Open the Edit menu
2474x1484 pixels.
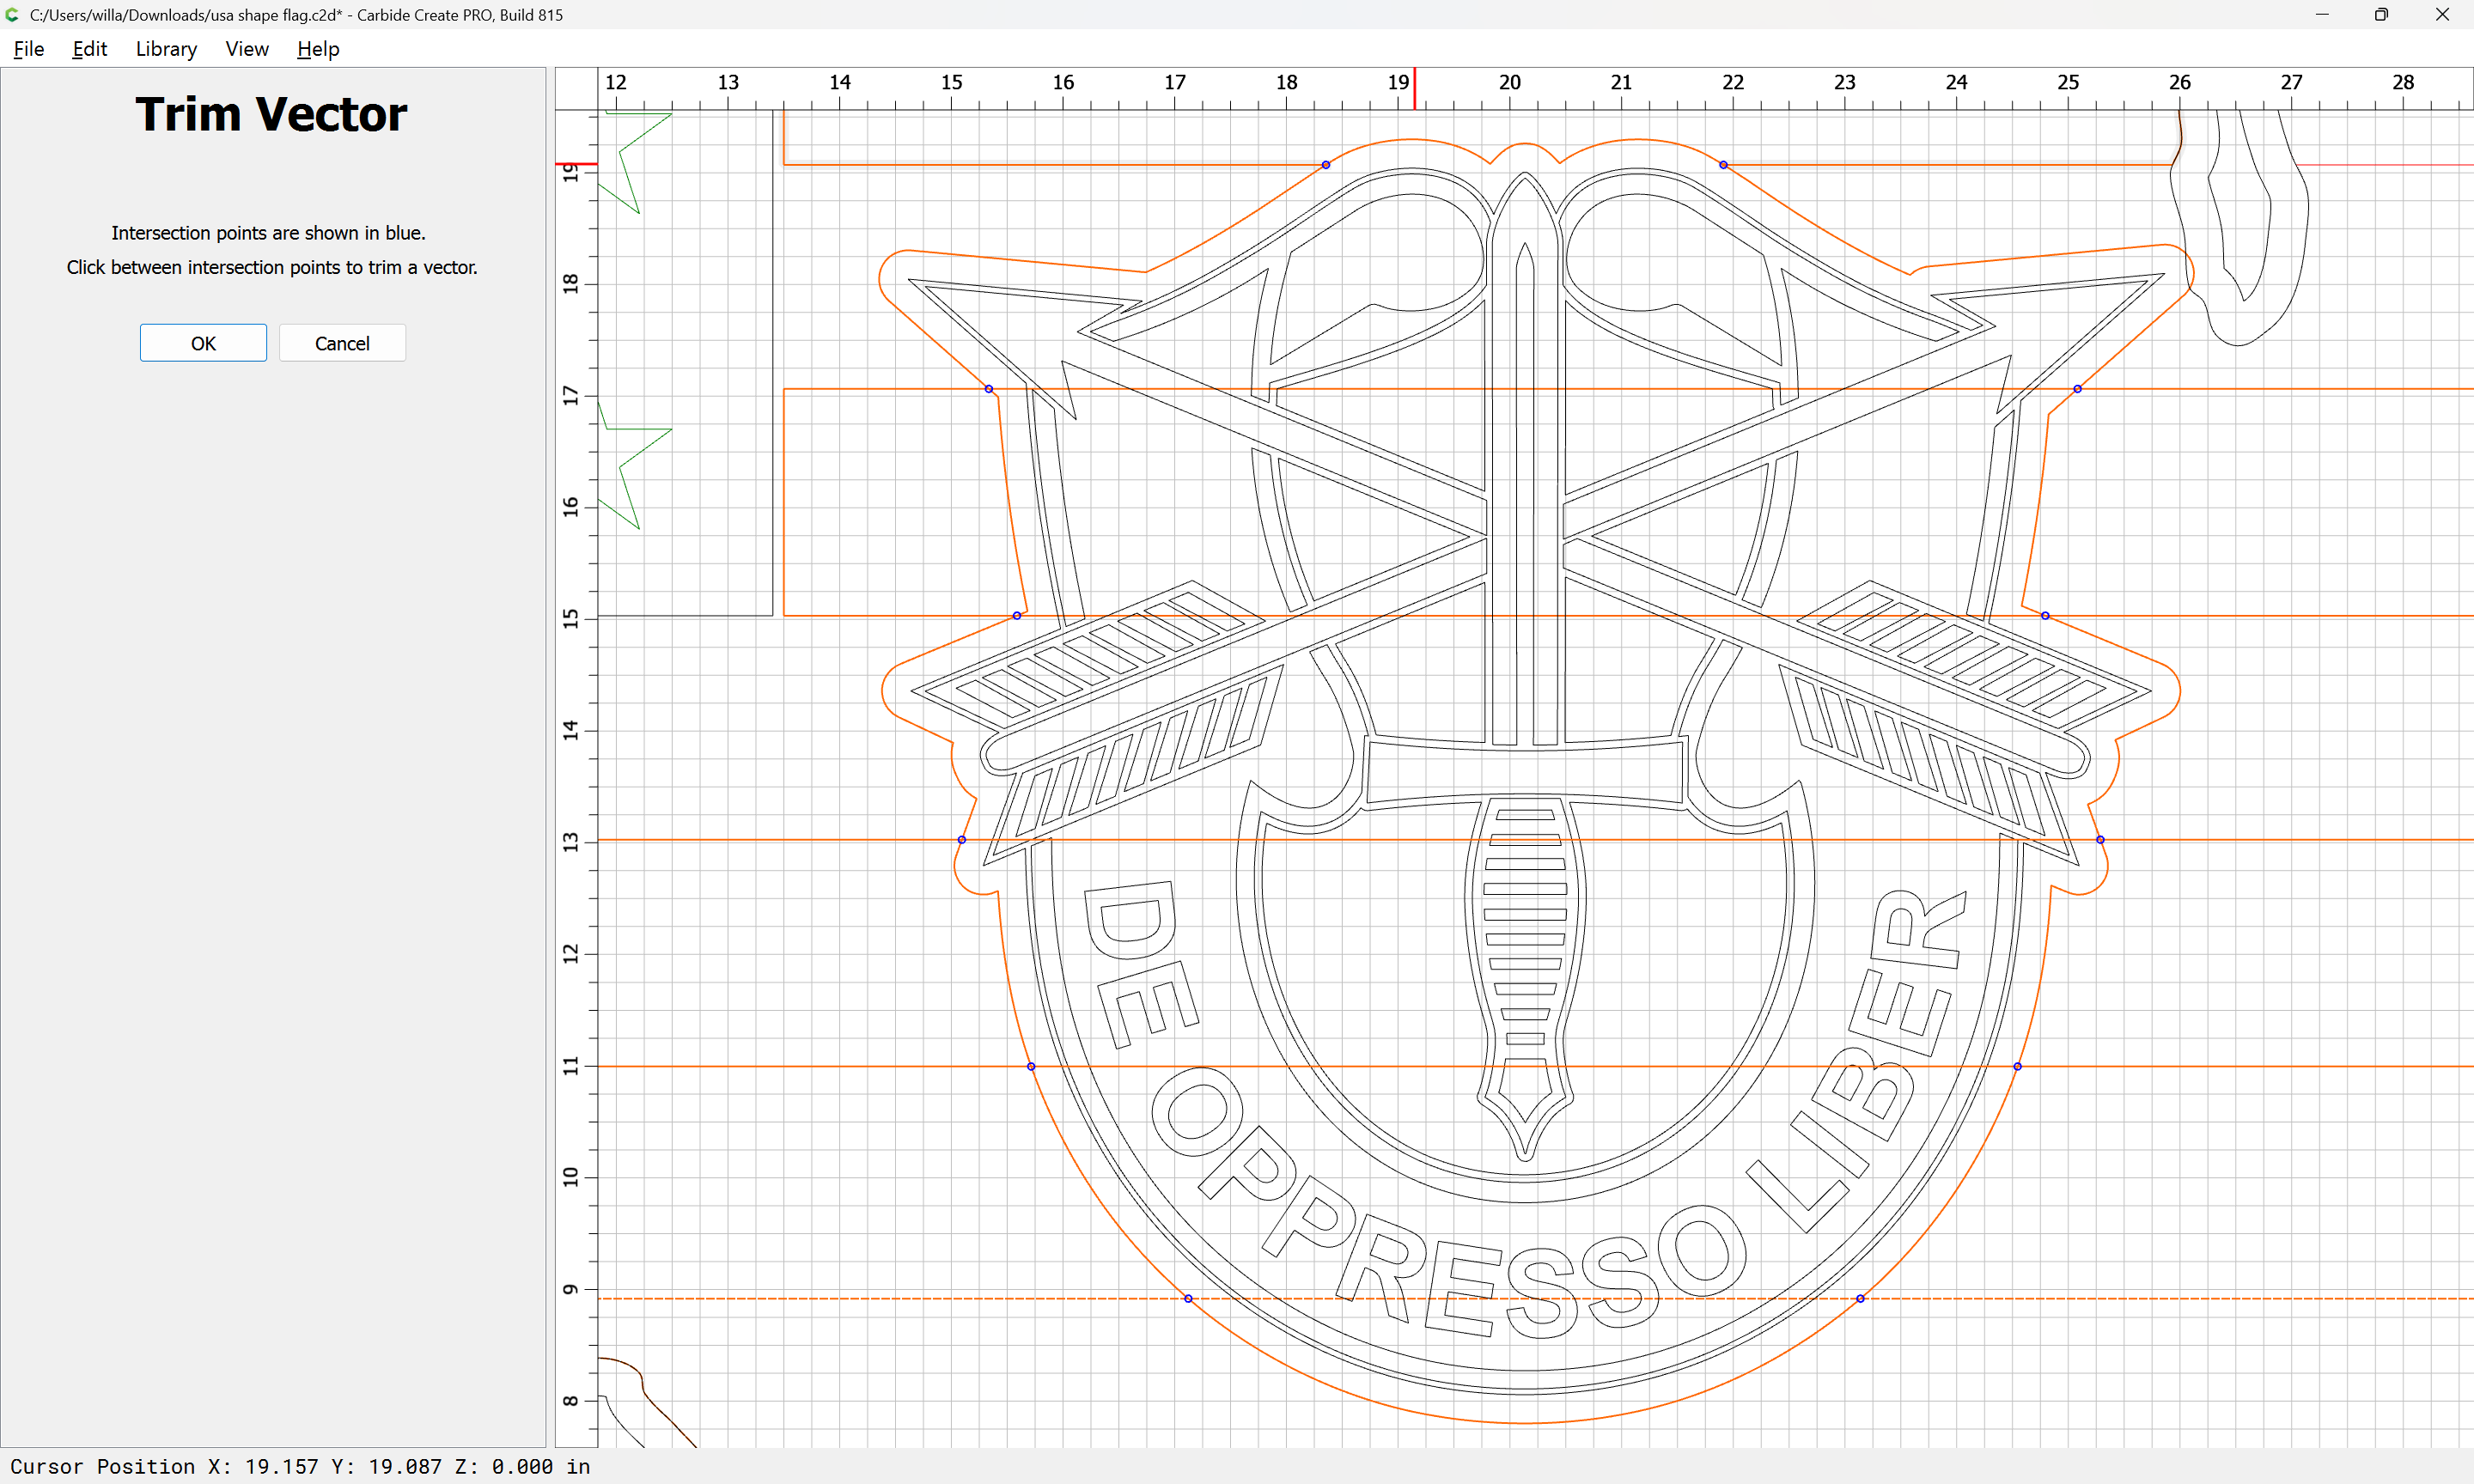coord(89,49)
